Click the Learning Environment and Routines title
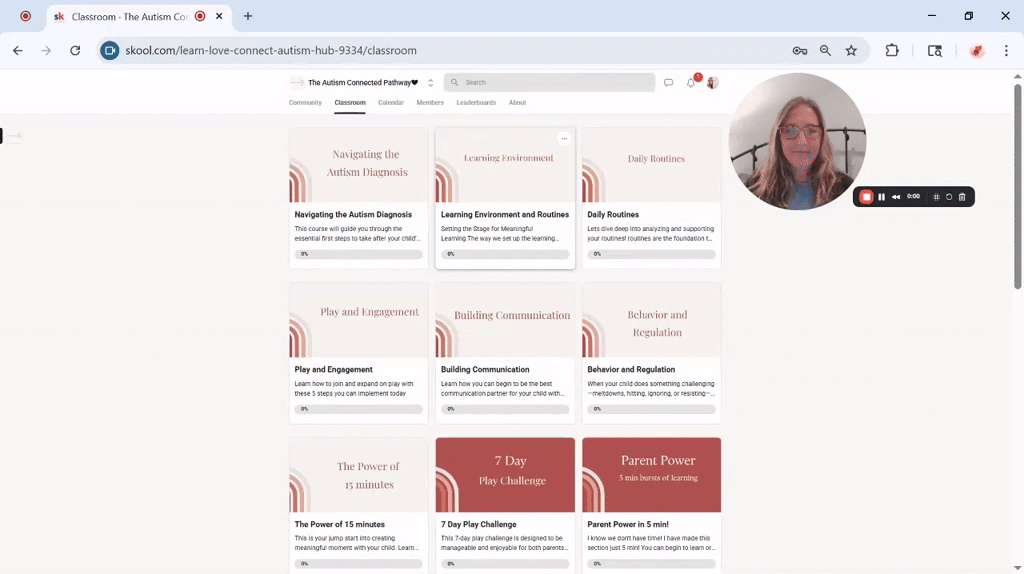This screenshot has width=1024, height=574. (x=504, y=214)
